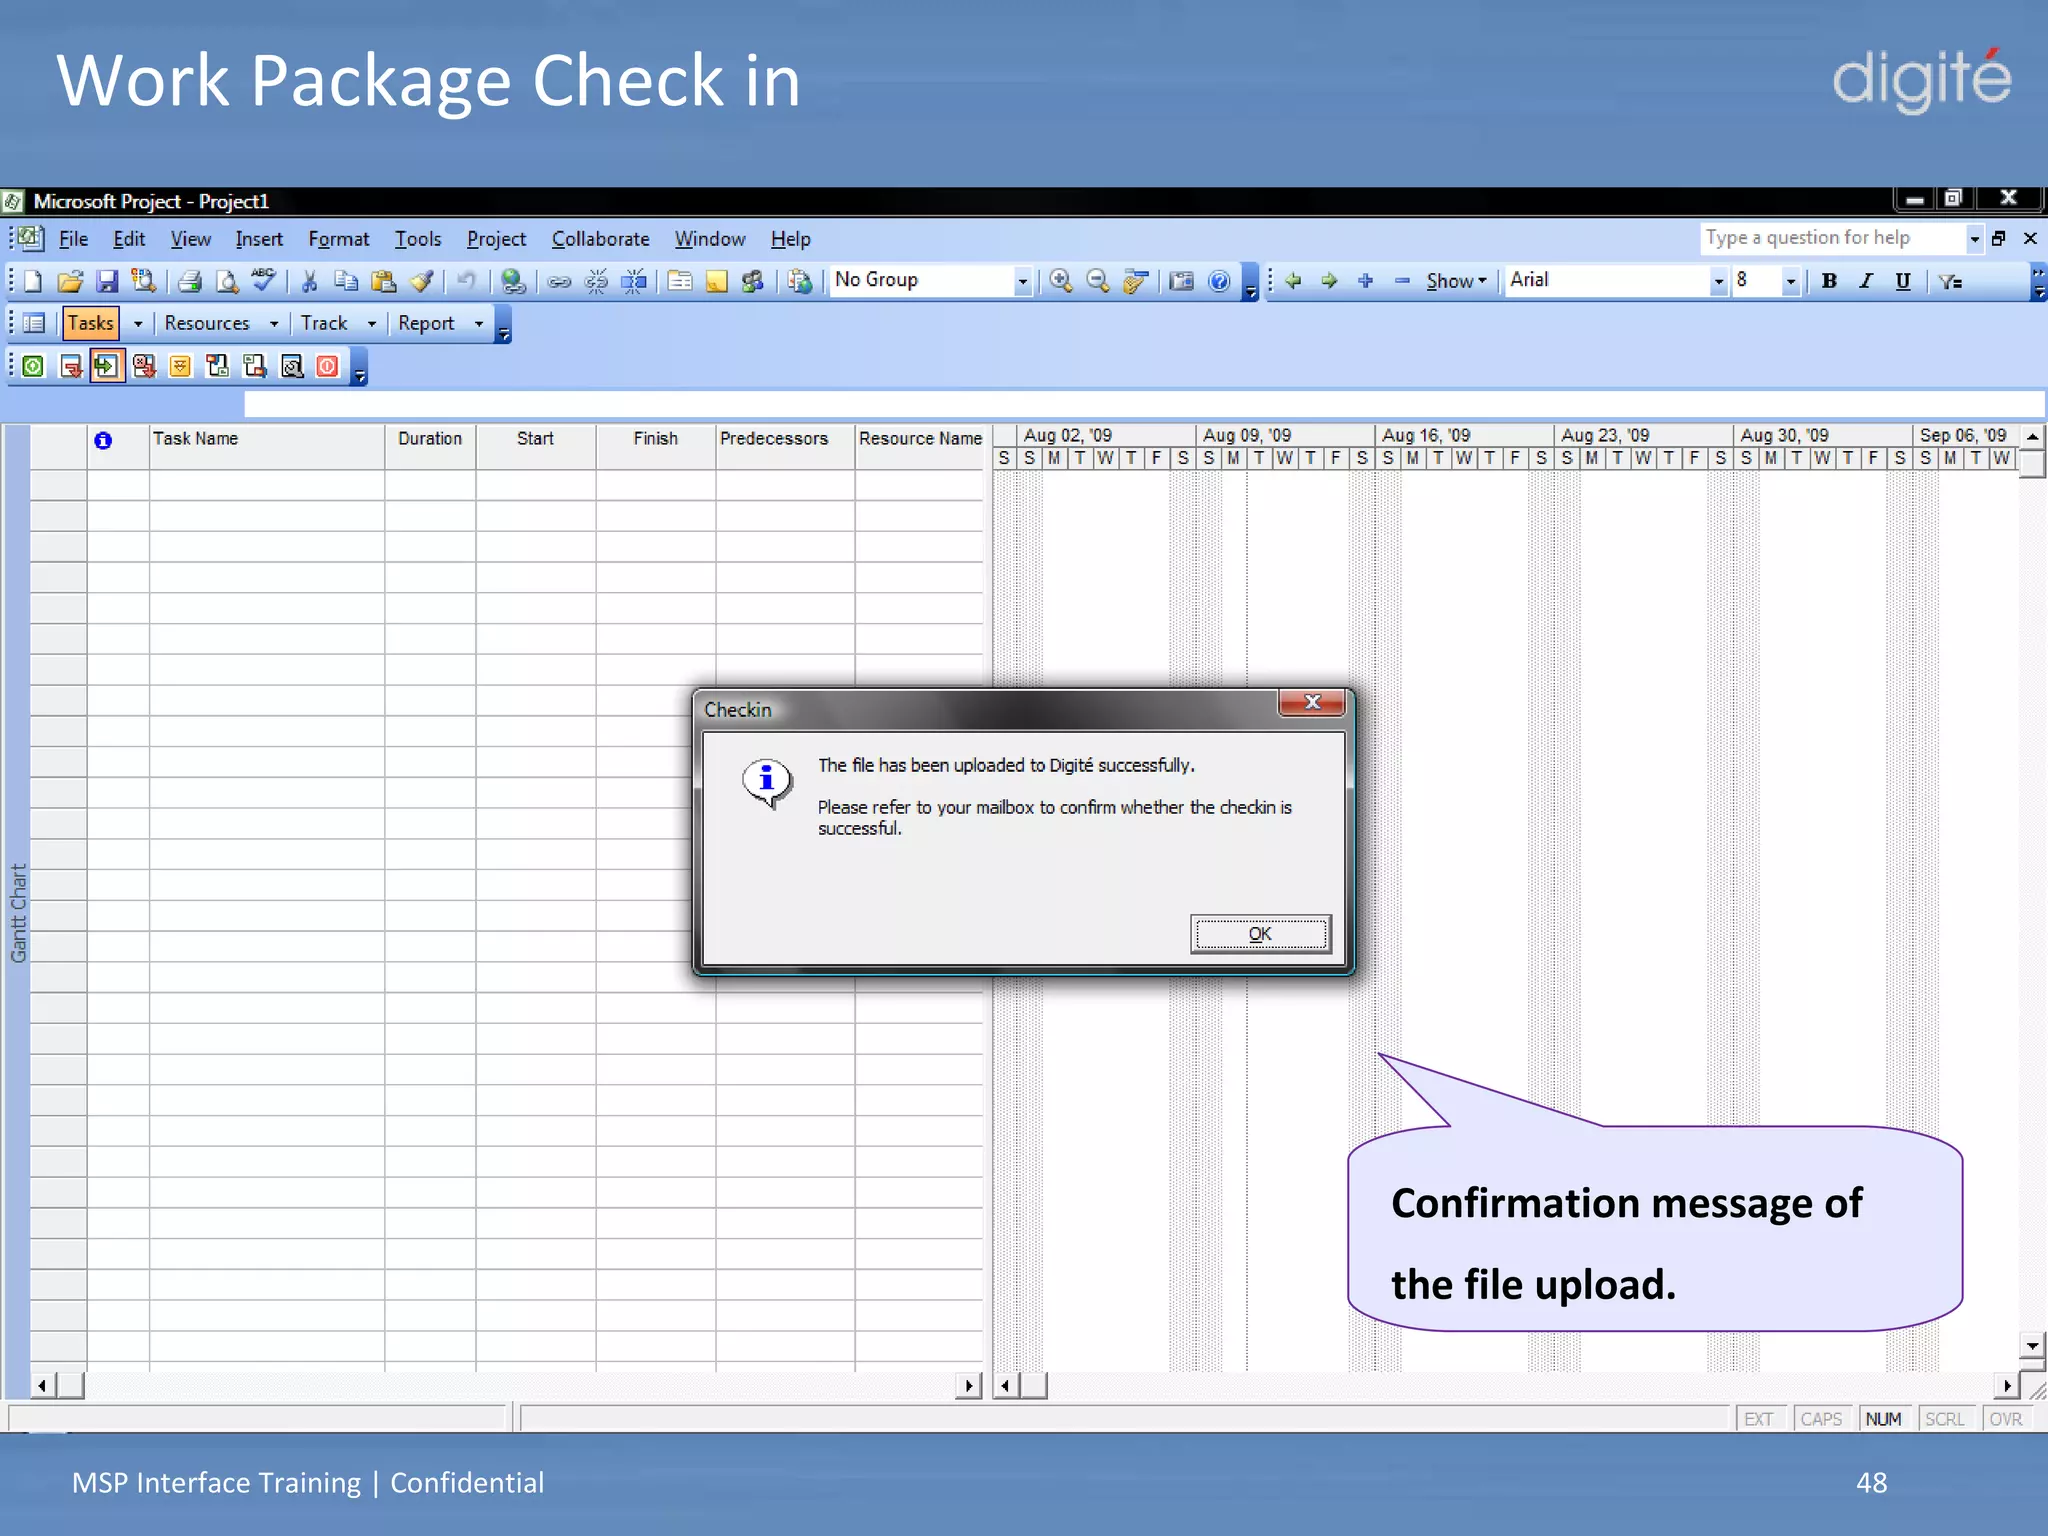This screenshot has width=2048, height=1536.
Task: Click the Tasks guide button
Action: 90,323
